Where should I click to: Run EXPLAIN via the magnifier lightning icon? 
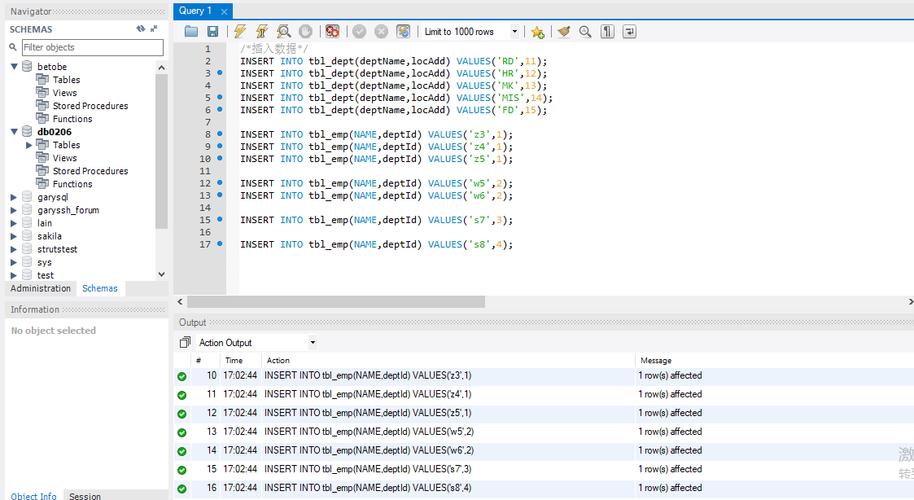pyautogui.click(x=284, y=31)
